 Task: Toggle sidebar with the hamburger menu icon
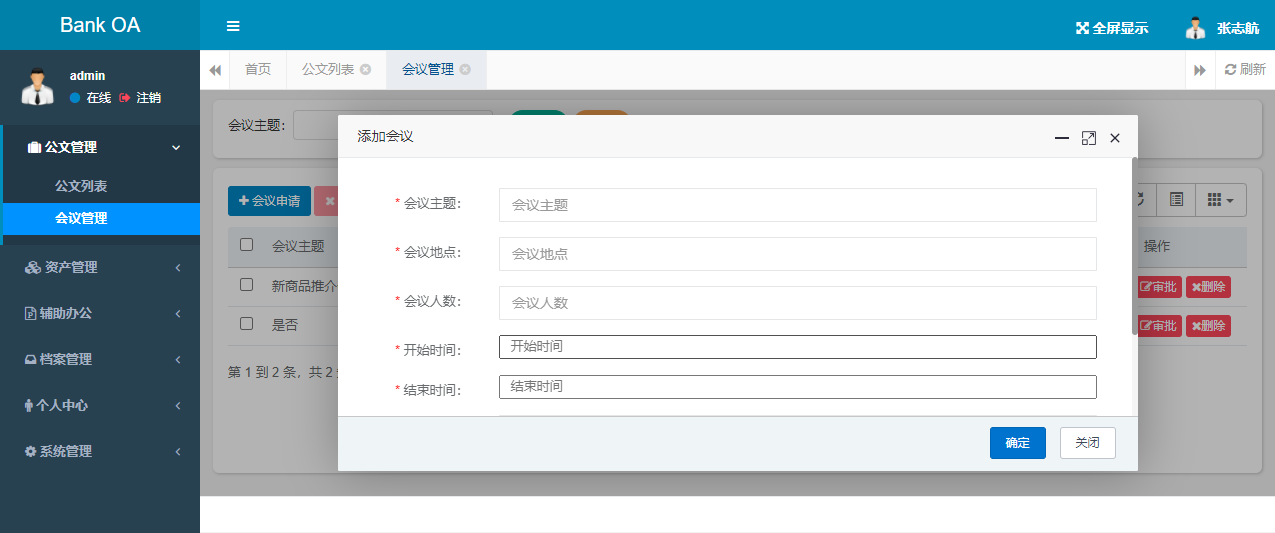[x=233, y=26]
